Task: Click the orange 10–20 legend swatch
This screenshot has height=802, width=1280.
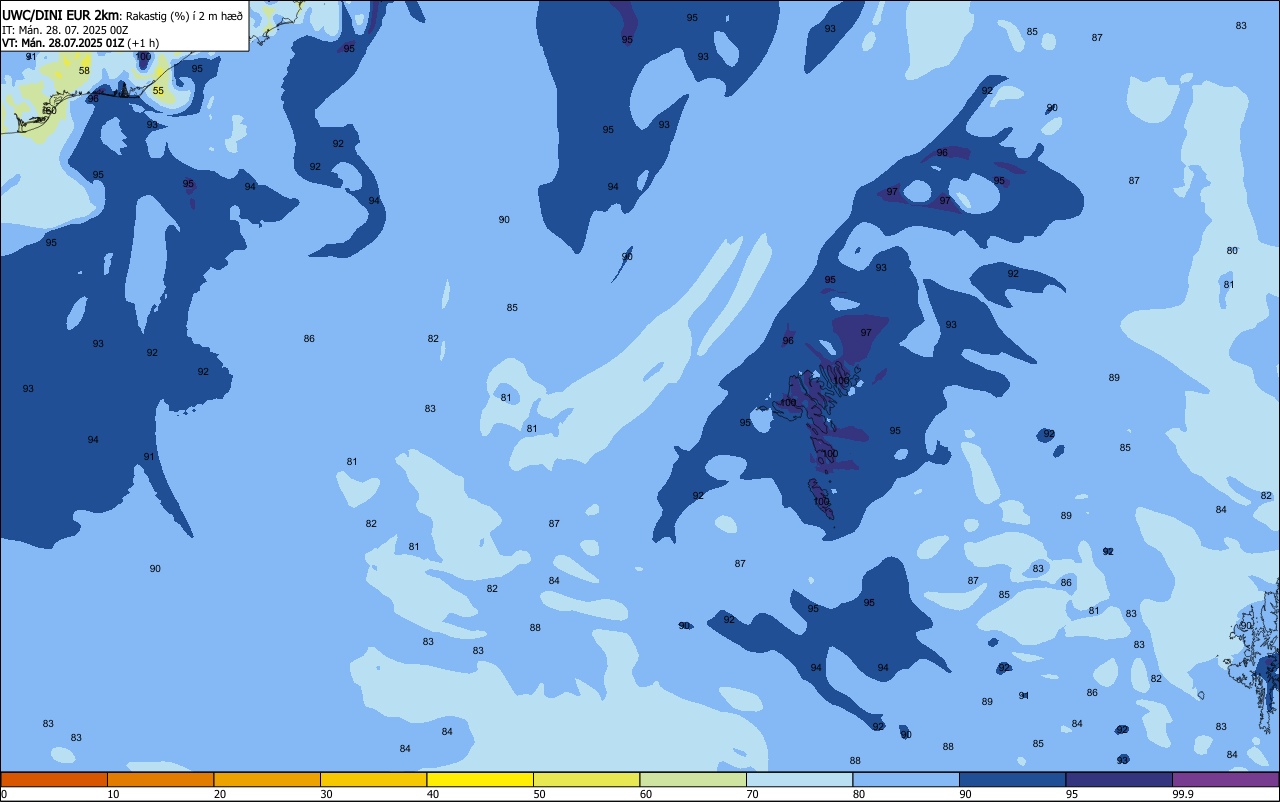Action: click(160, 779)
